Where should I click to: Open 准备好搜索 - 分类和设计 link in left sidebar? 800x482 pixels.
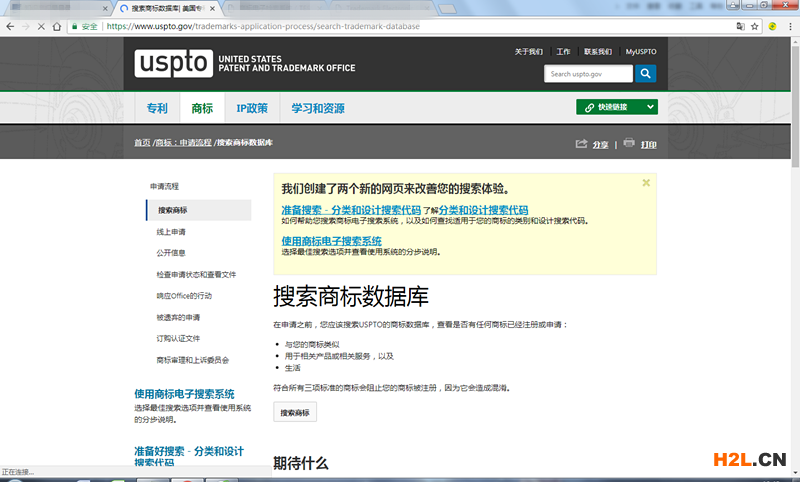tap(189, 456)
